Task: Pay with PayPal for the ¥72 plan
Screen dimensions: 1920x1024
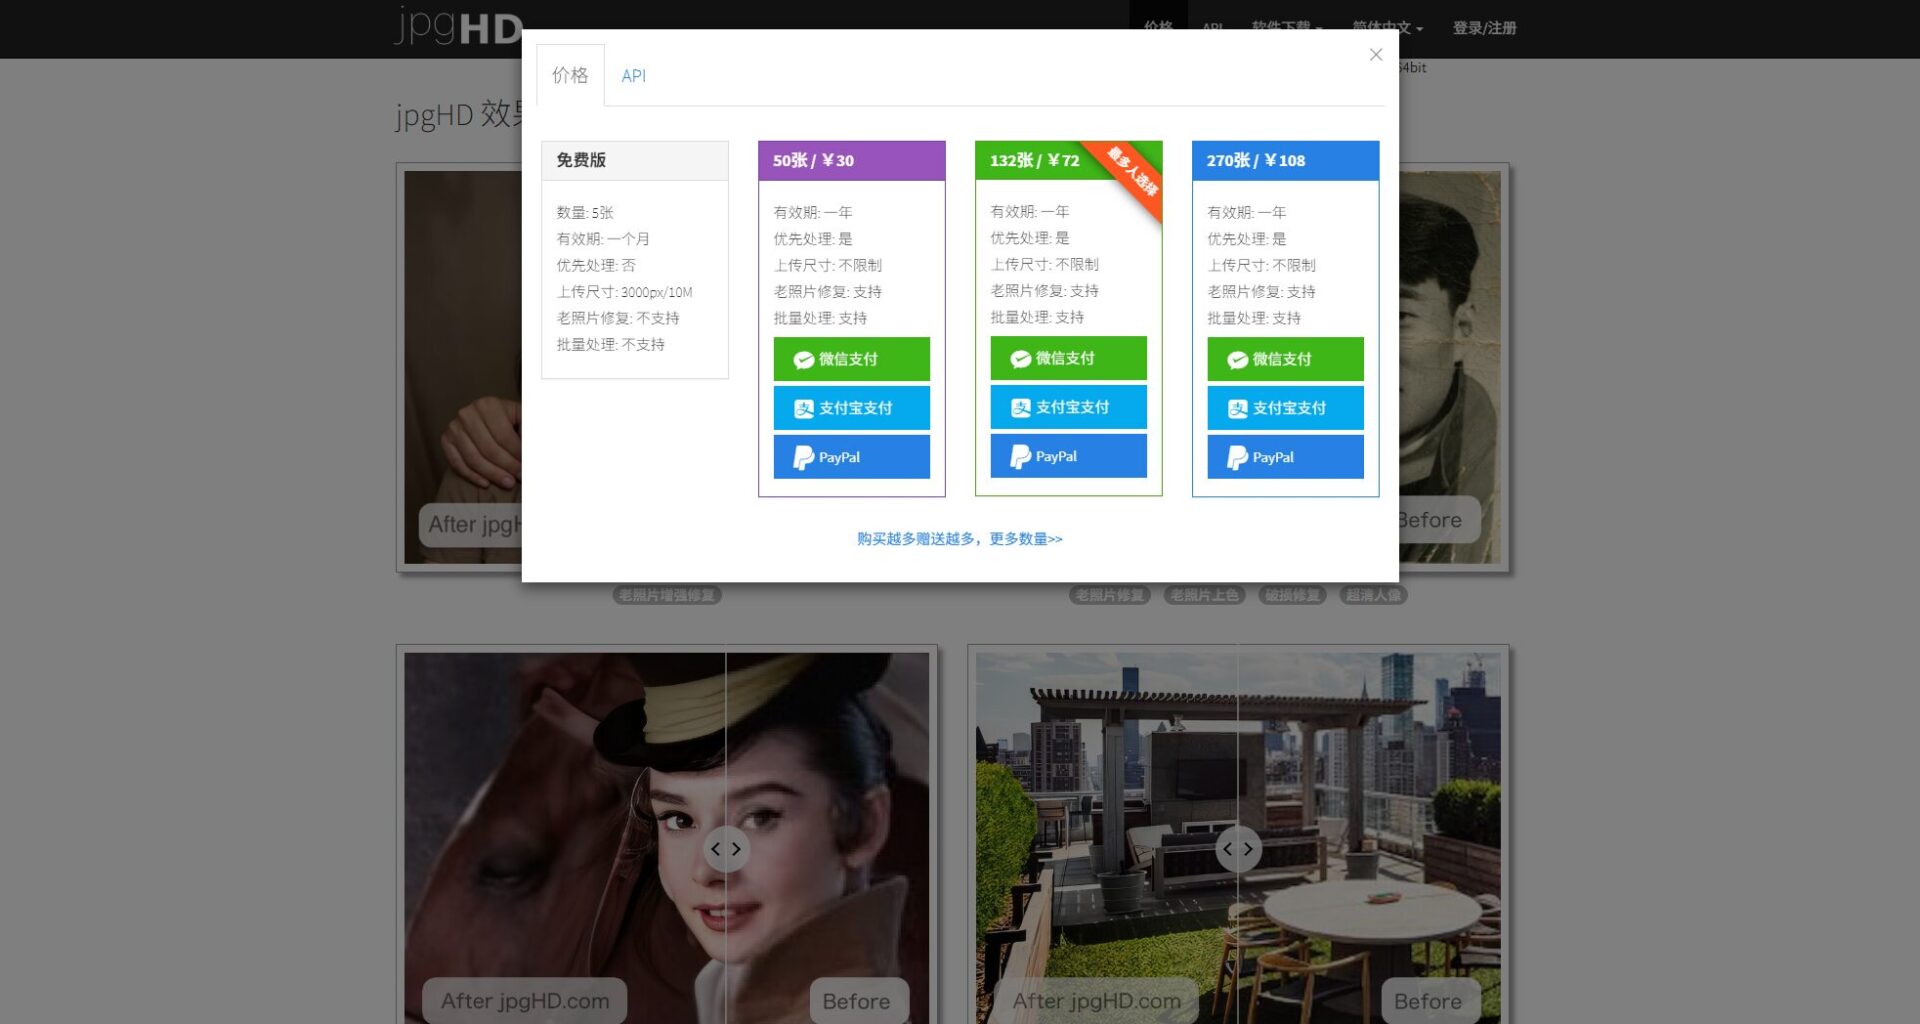Action: (x=1068, y=456)
